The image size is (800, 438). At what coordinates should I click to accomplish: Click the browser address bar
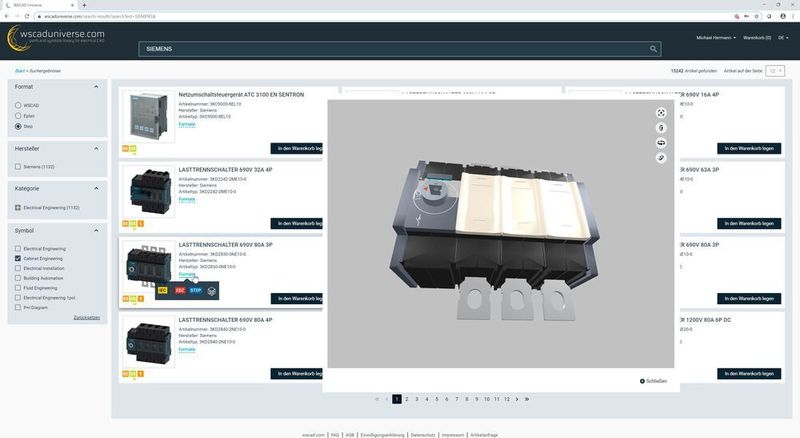pyautogui.click(x=383, y=16)
